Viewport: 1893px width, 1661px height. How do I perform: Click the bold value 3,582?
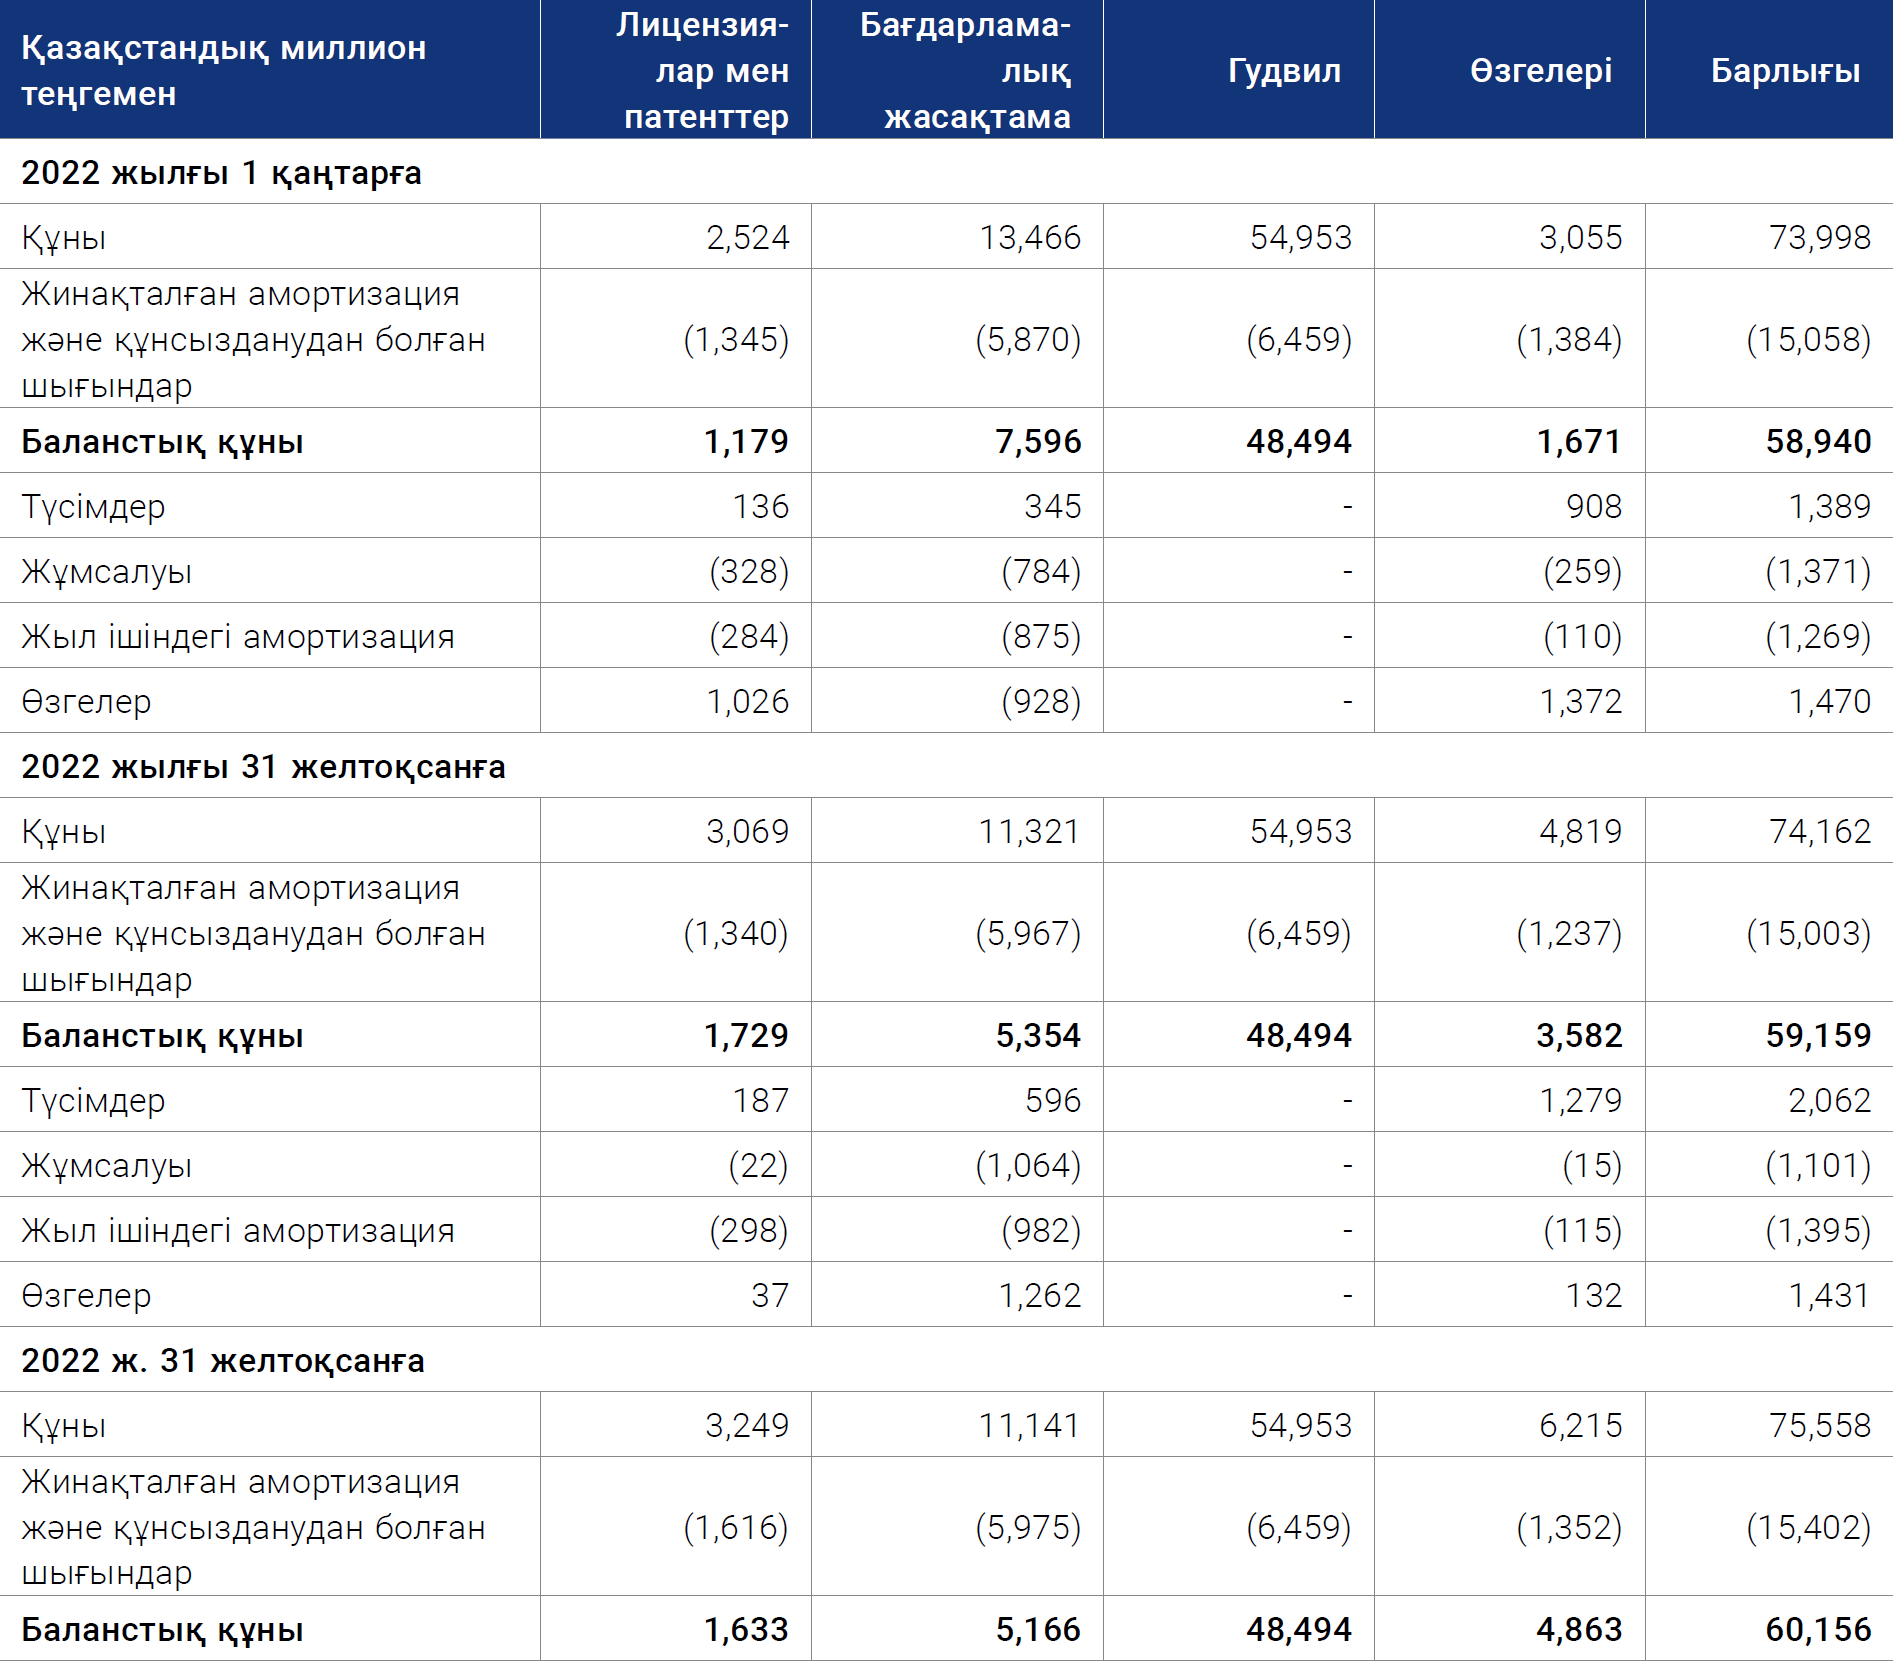(1579, 1035)
